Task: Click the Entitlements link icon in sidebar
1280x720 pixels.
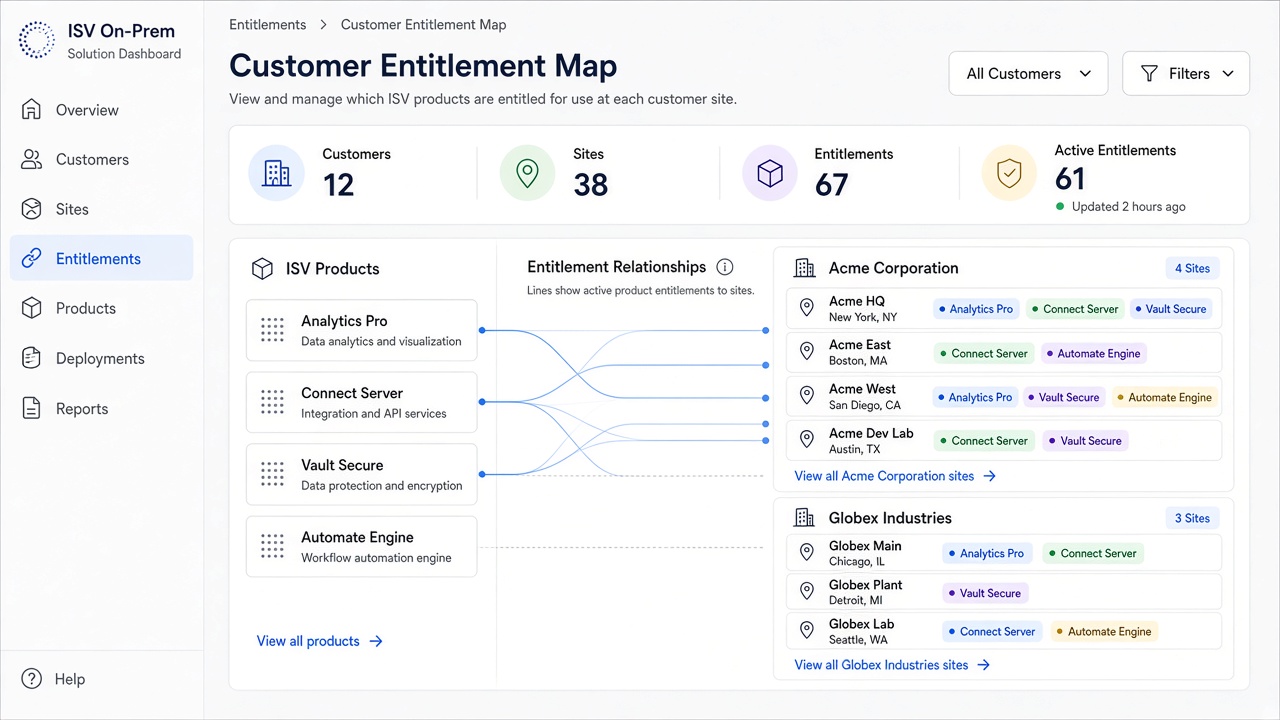Action: (32, 259)
